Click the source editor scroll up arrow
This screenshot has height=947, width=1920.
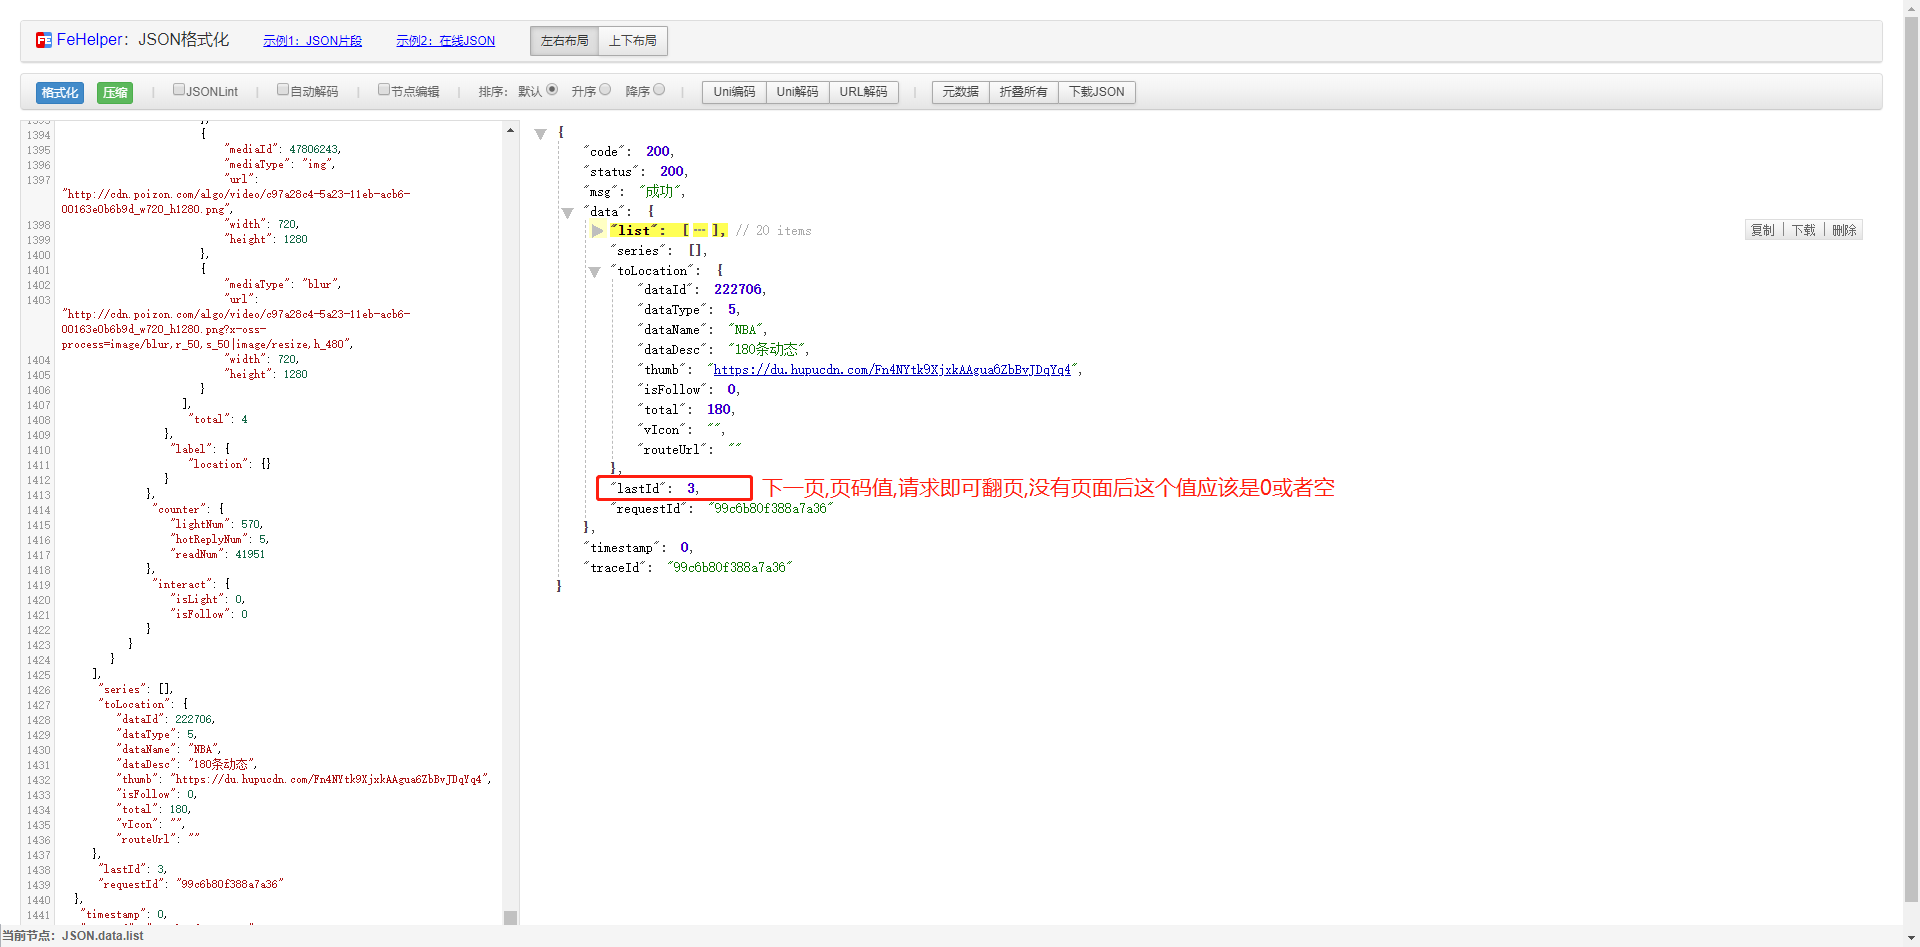point(510,130)
